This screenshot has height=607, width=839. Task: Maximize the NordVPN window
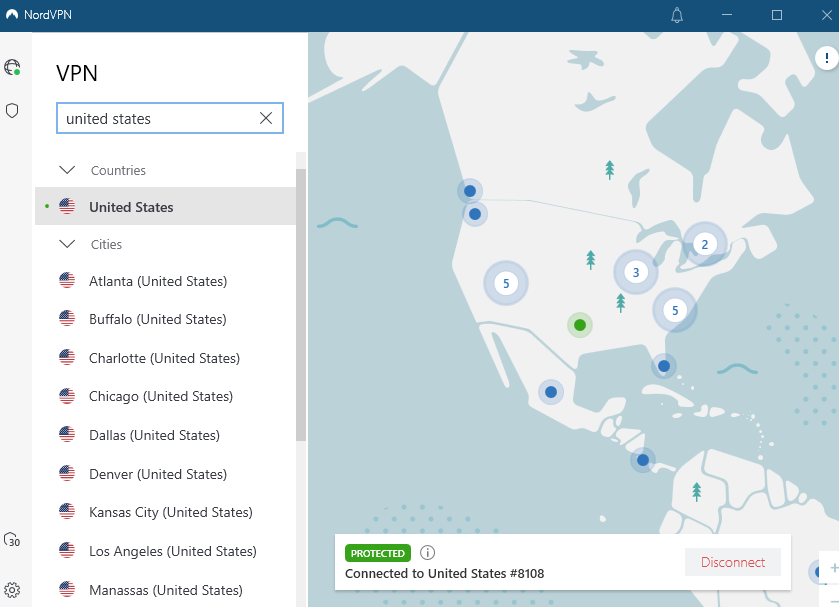pyautogui.click(x=777, y=15)
